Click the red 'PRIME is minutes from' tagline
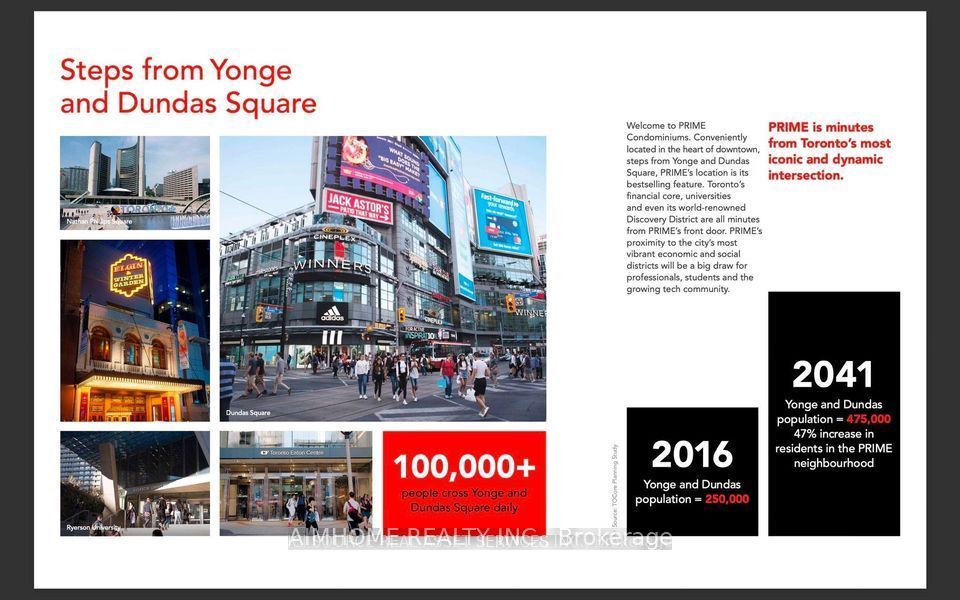Viewport: 960px width, 600px height. coord(830,151)
